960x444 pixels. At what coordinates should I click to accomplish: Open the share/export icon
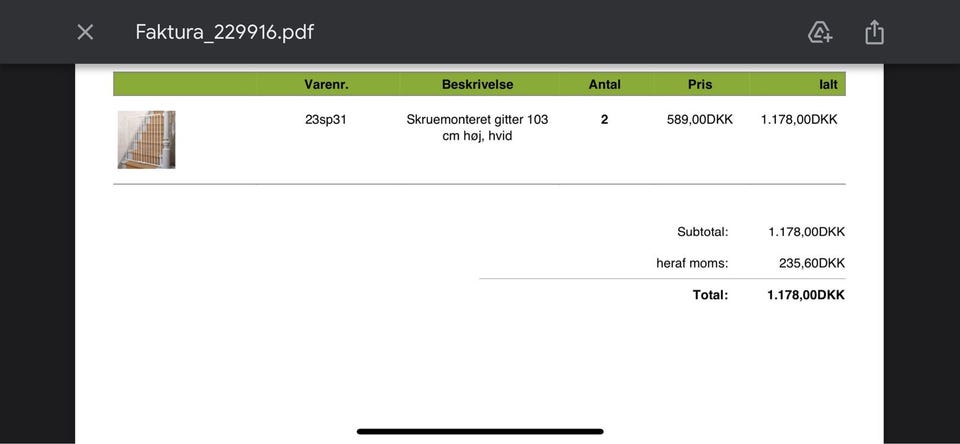pyautogui.click(x=874, y=32)
